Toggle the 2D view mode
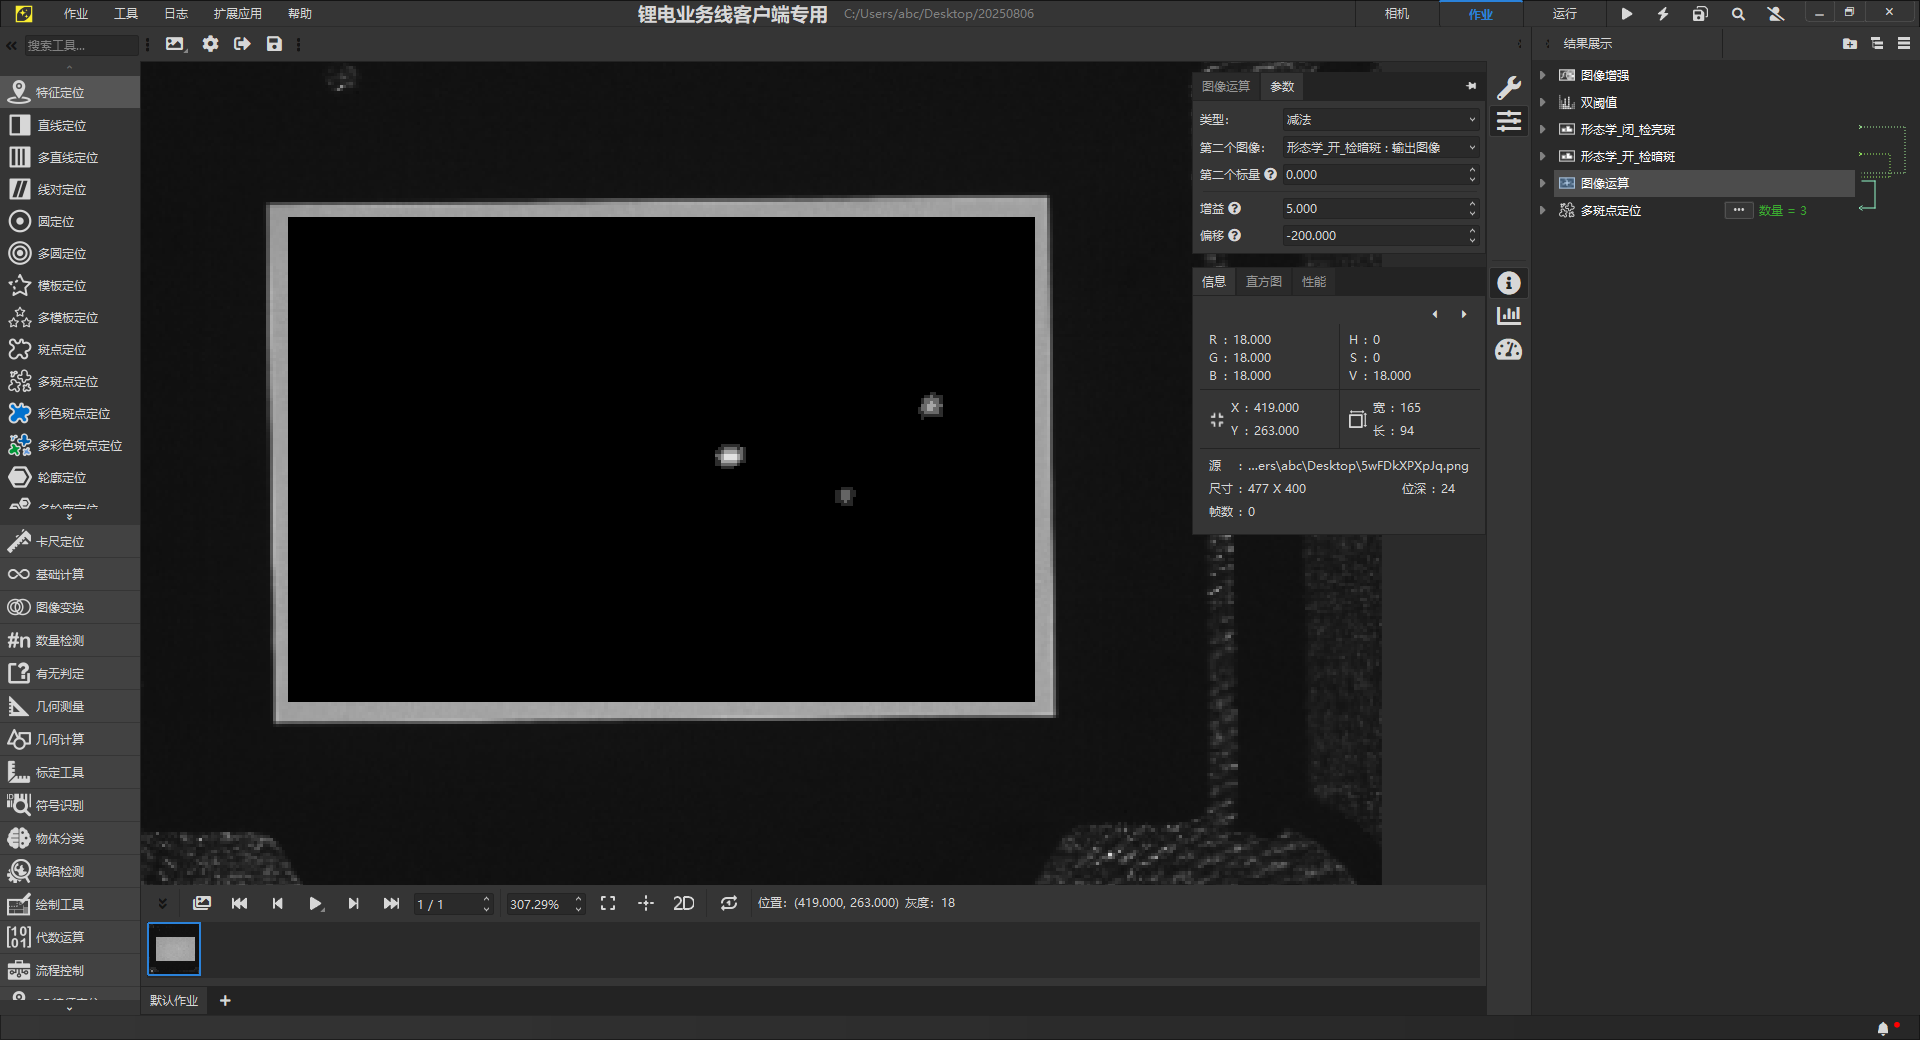The image size is (1920, 1040). pyautogui.click(x=683, y=903)
